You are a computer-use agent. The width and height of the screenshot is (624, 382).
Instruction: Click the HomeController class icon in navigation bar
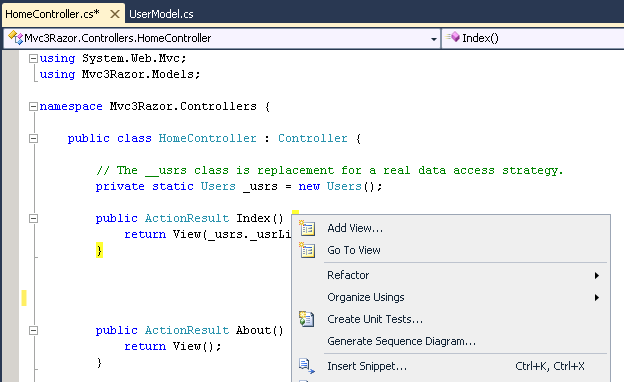16,38
